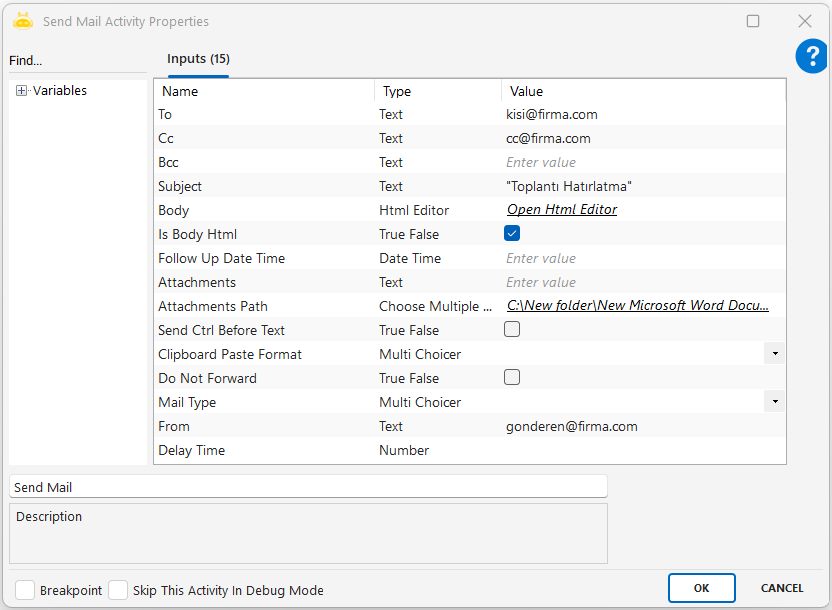Open the Mail Type dropdown arrow
Viewport: 832px width, 610px height.
click(x=775, y=402)
